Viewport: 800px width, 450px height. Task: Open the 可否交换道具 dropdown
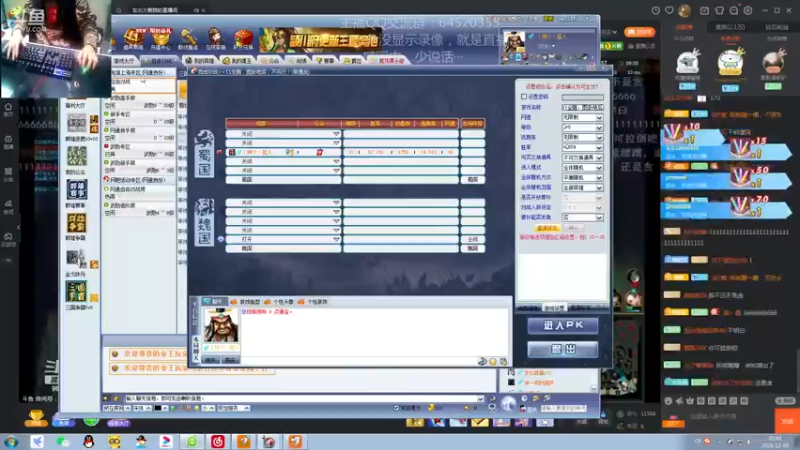583,157
